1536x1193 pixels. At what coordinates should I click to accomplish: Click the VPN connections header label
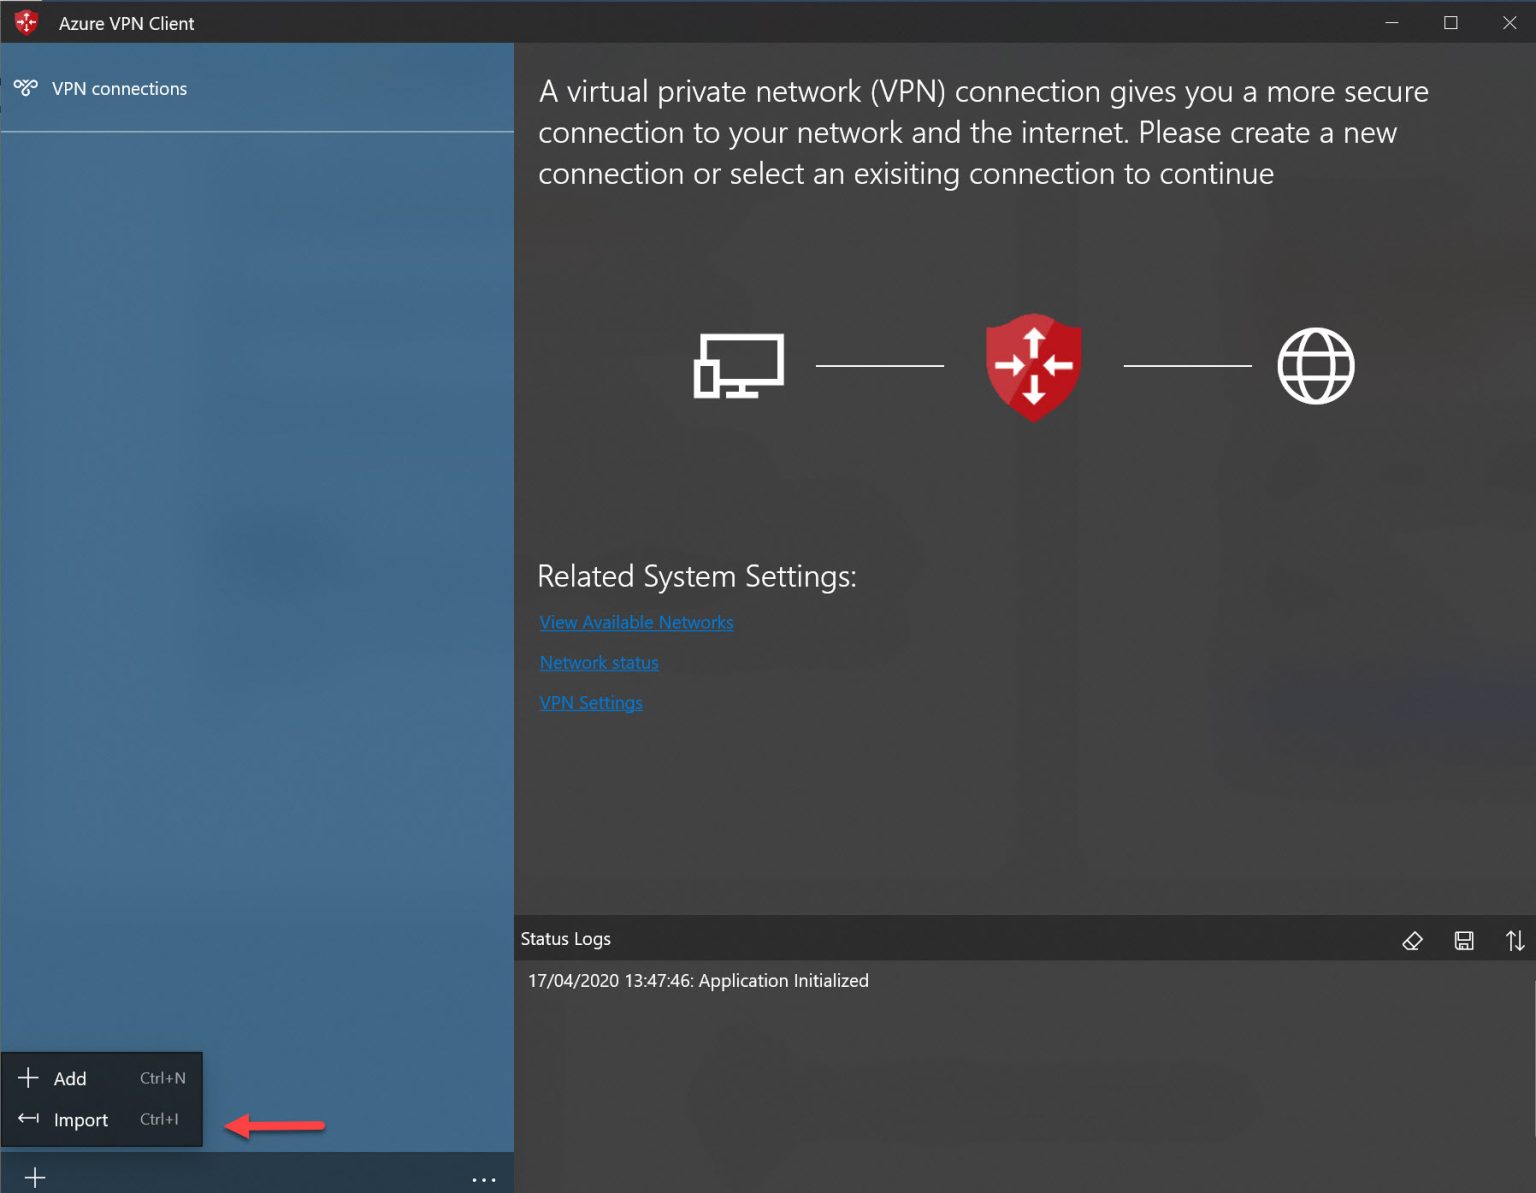click(119, 88)
